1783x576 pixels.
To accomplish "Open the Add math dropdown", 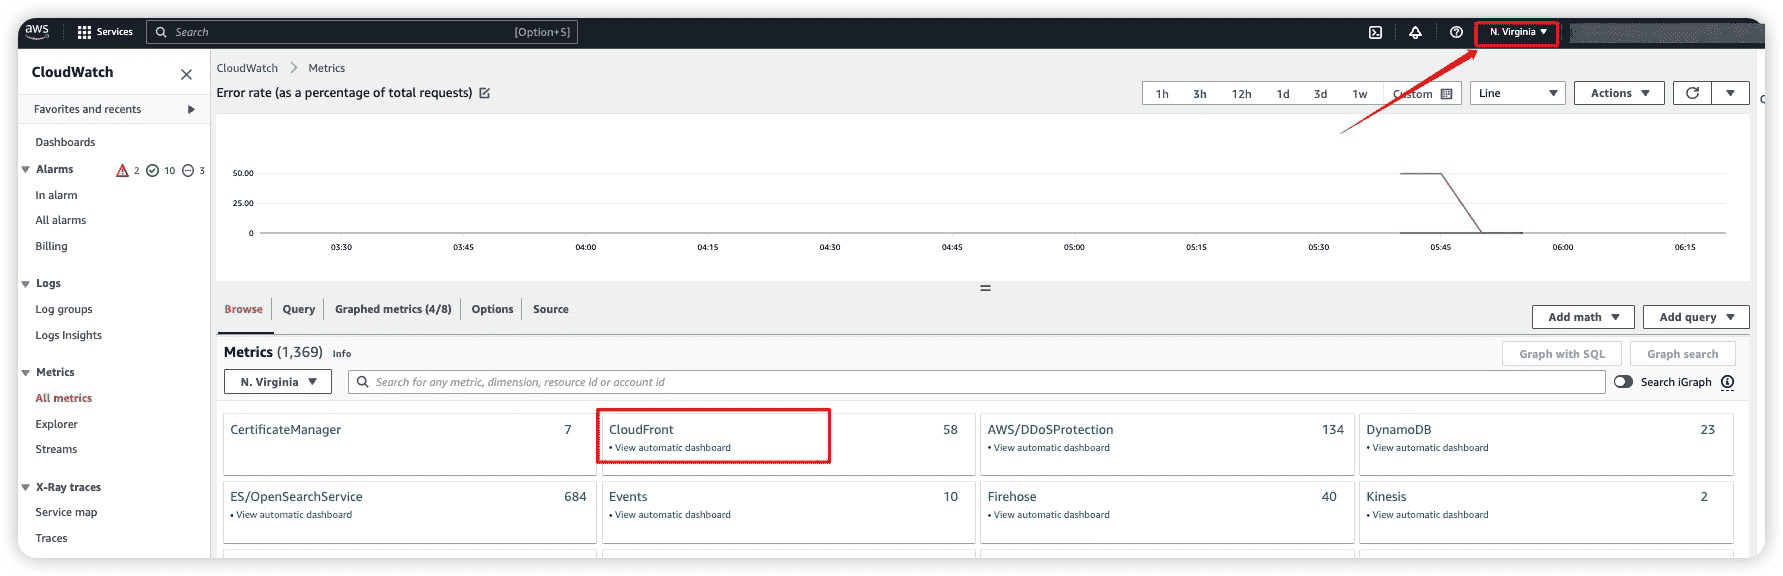I will click(1583, 317).
